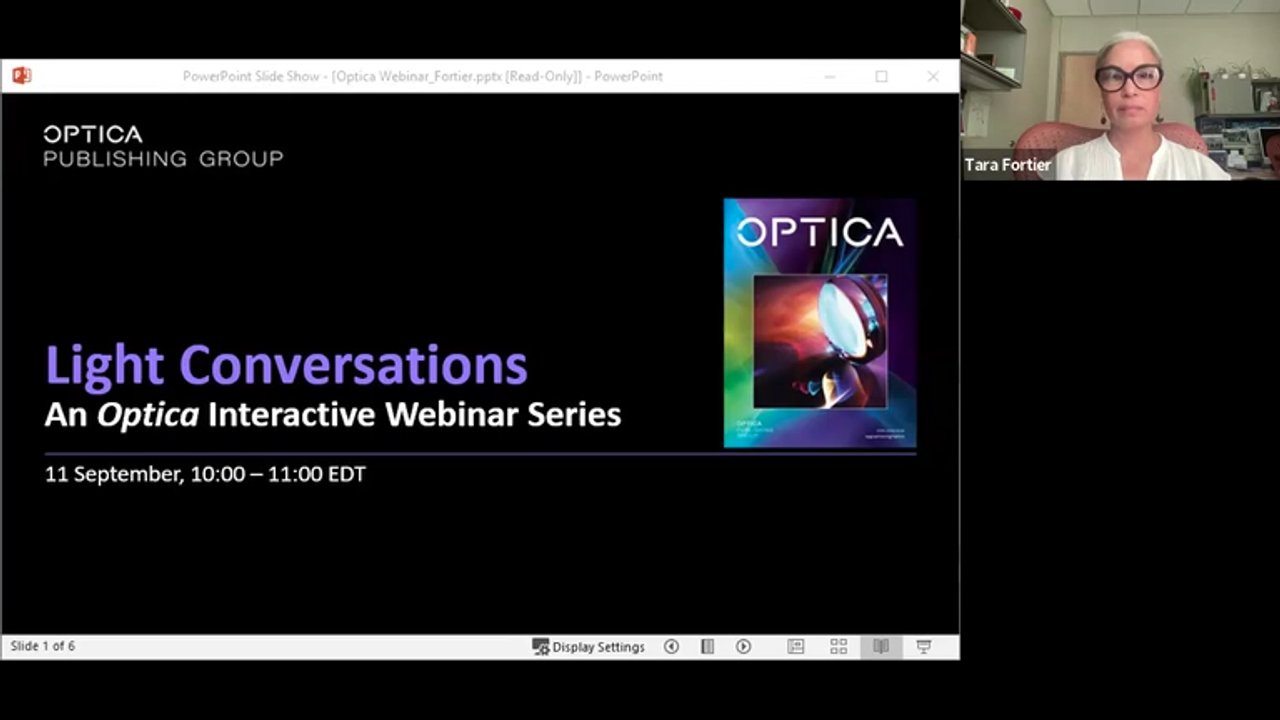The image size is (1280, 720).
Task: Maximize the PowerPoint Slide Show window
Action: click(881, 76)
